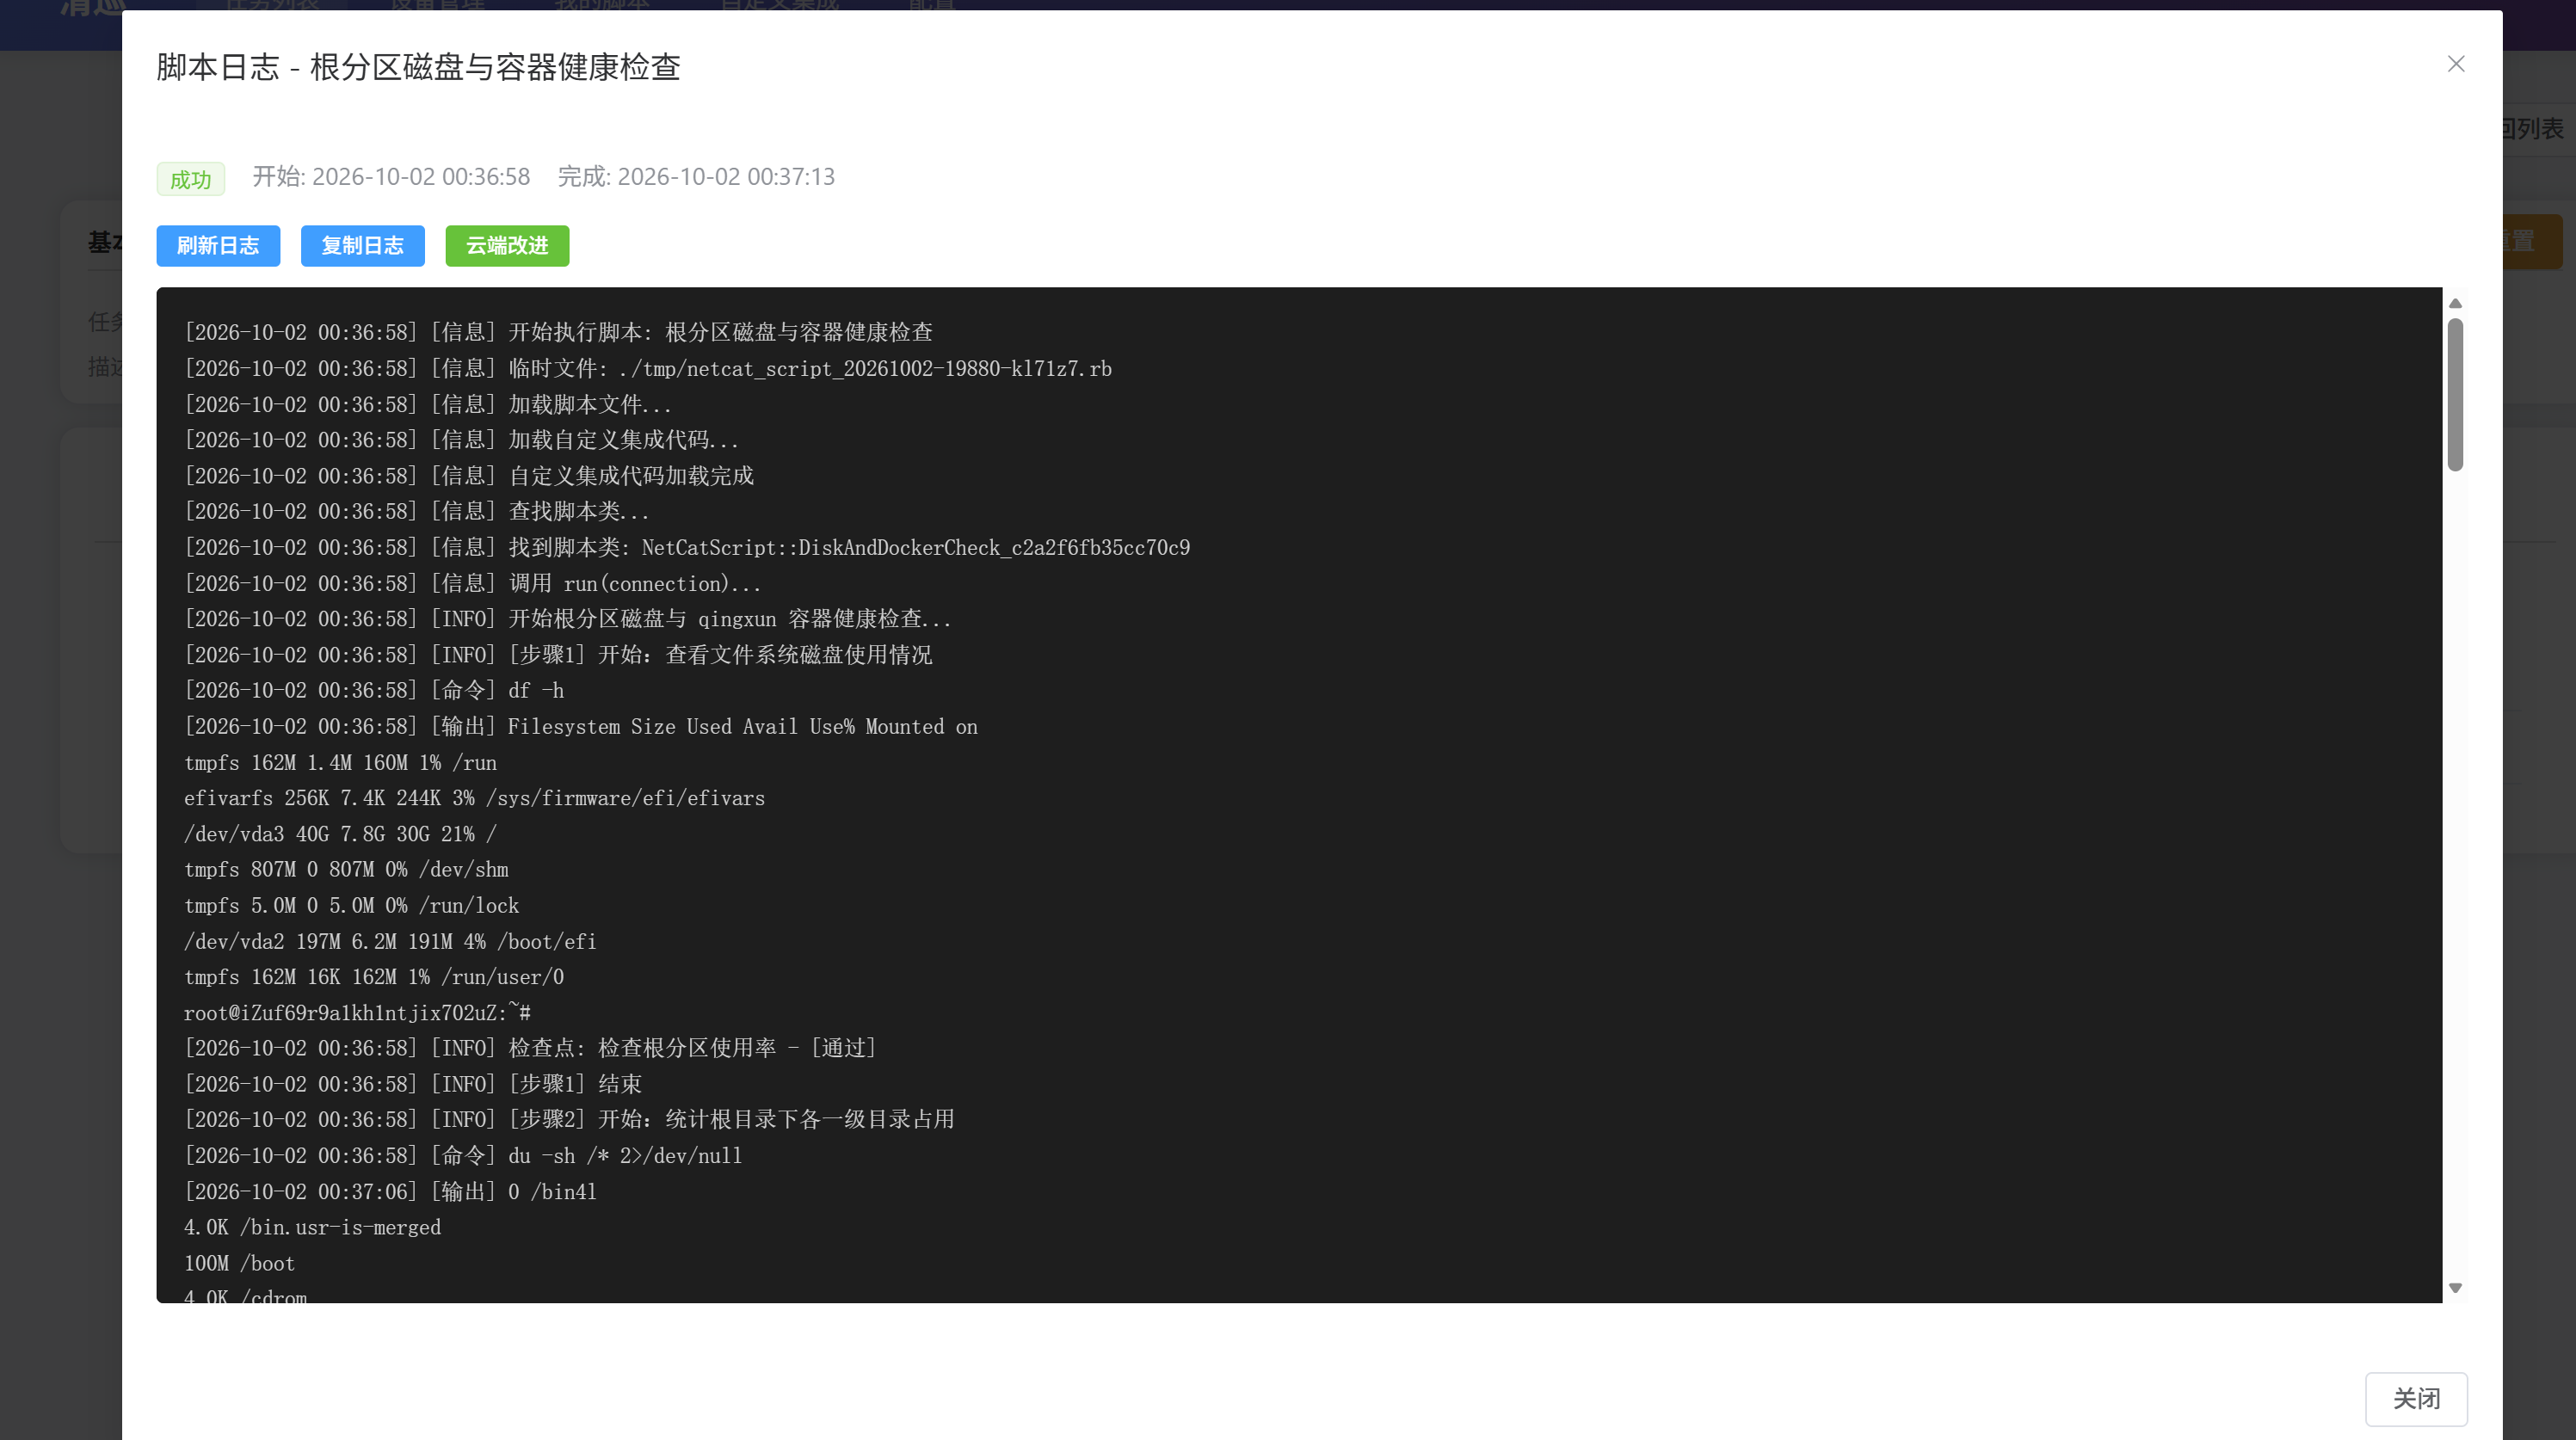Image resolution: width=2576 pixels, height=1440 pixels.
Task: Click log line 调用 run(connection)...
Action: tap(473, 584)
